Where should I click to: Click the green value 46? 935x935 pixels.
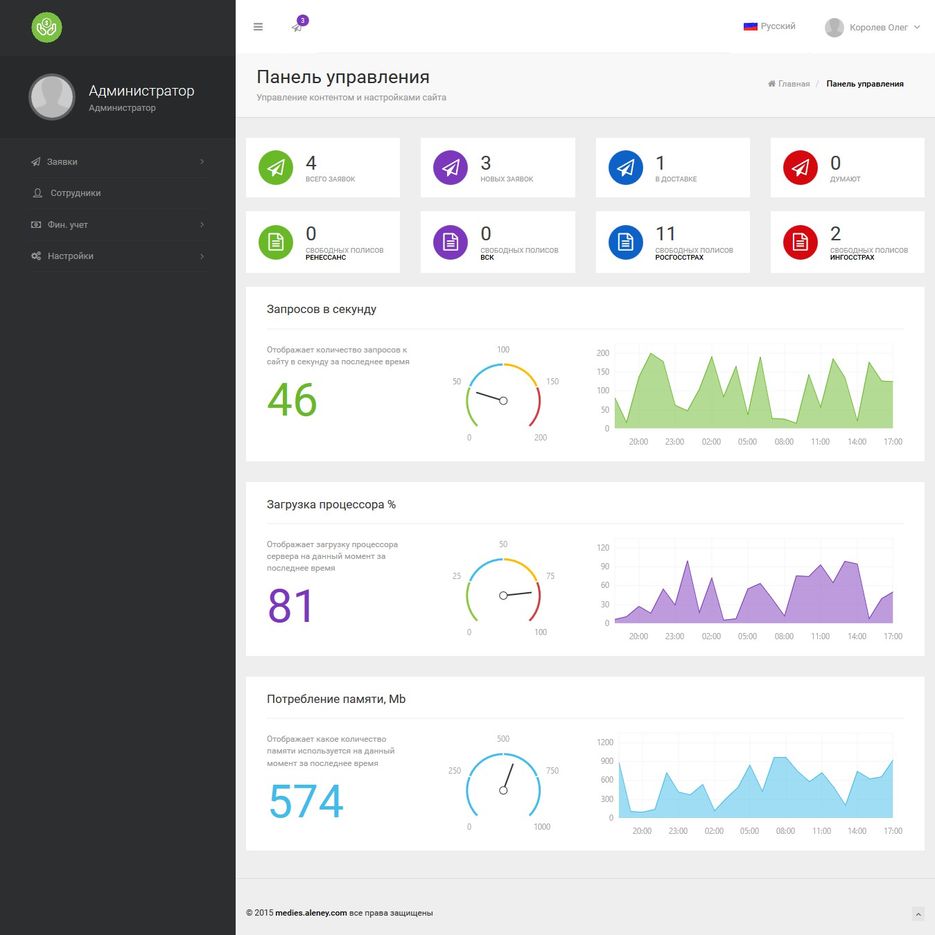292,400
